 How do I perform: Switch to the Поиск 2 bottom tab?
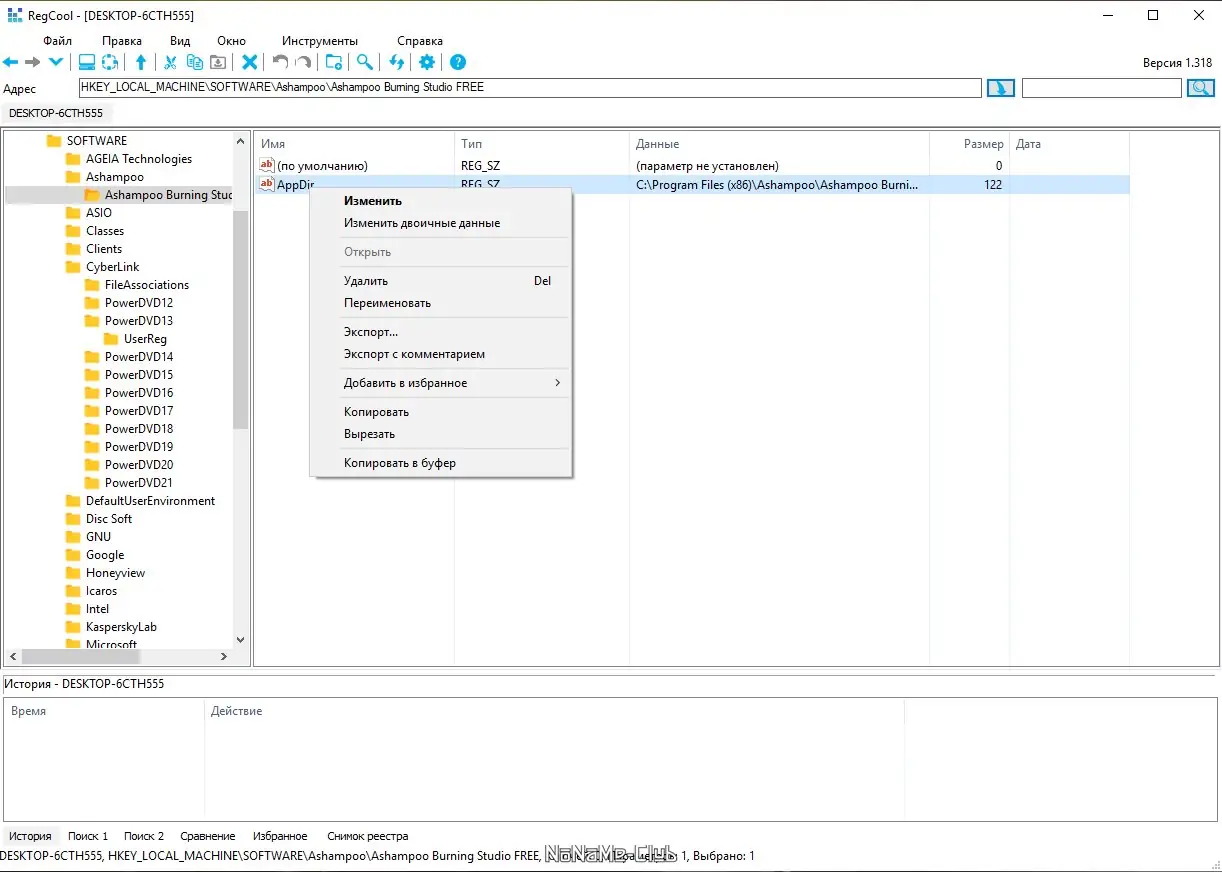(144, 836)
